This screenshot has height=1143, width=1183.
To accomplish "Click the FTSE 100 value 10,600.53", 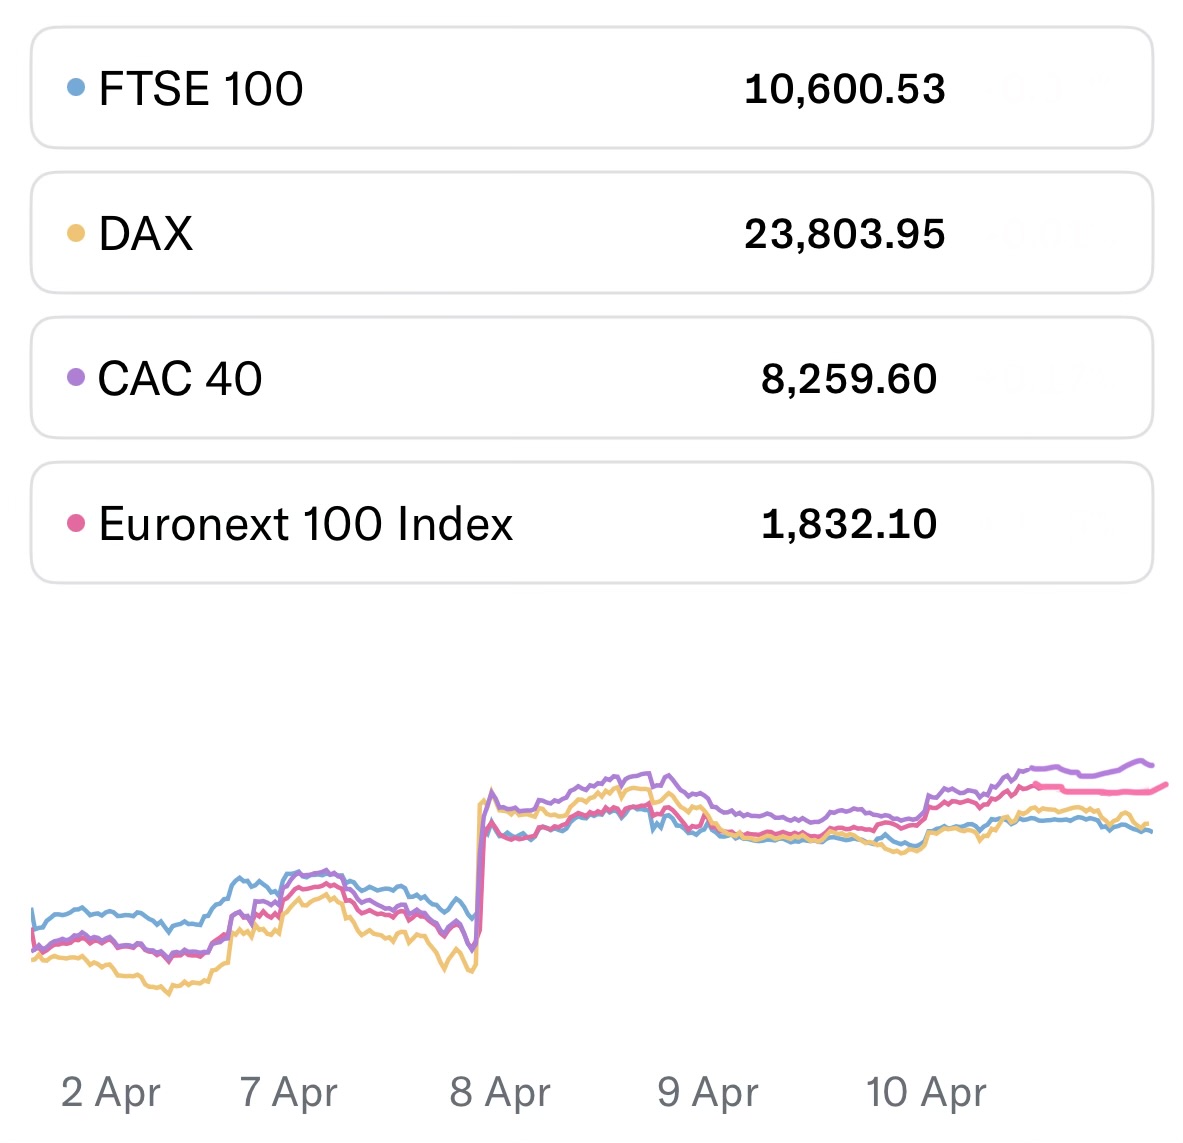I will click(x=844, y=89).
